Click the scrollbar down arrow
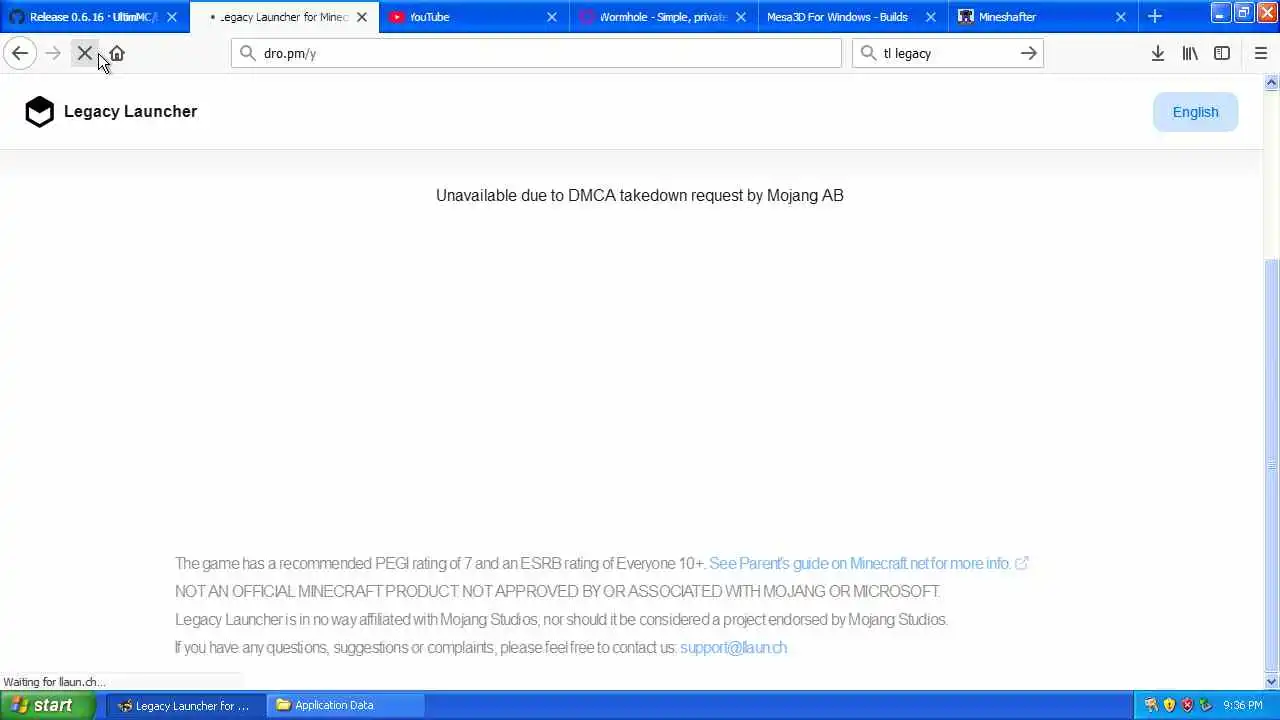The height and width of the screenshot is (720, 1280). [x=1272, y=681]
